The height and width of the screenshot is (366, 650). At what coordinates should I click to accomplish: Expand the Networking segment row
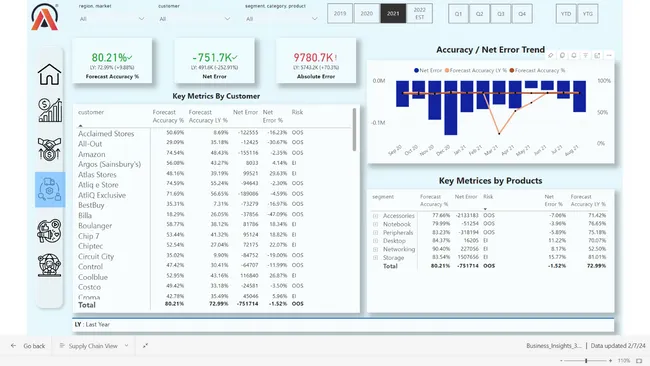[375, 250]
